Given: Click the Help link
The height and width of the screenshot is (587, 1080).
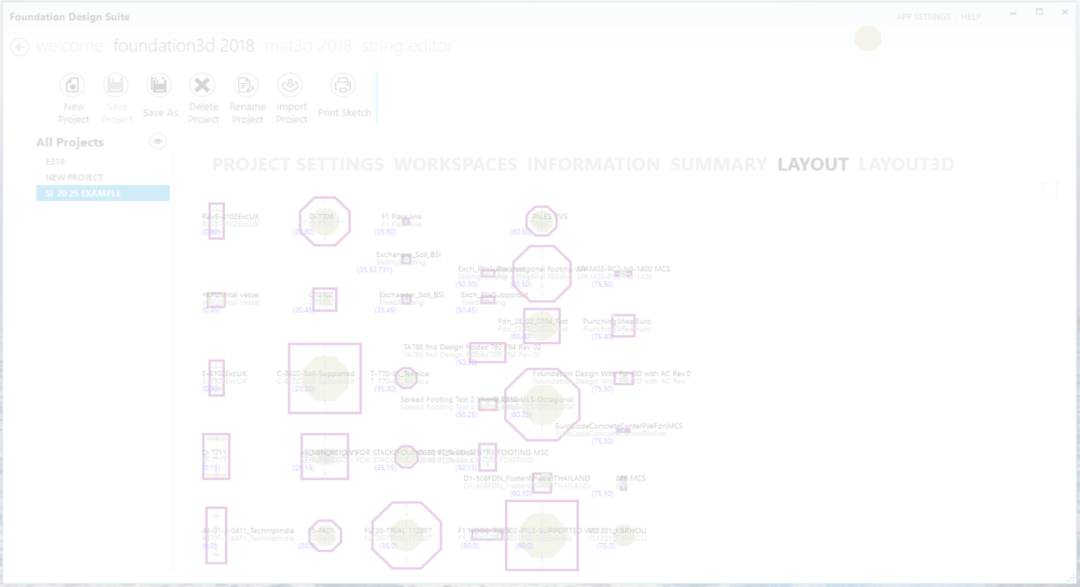Looking at the screenshot, I should (x=971, y=17).
